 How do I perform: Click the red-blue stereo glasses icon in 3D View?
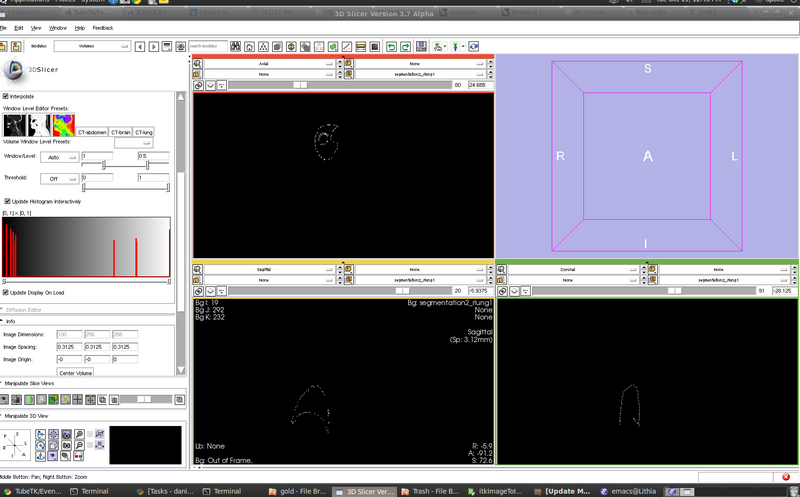coord(79,456)
